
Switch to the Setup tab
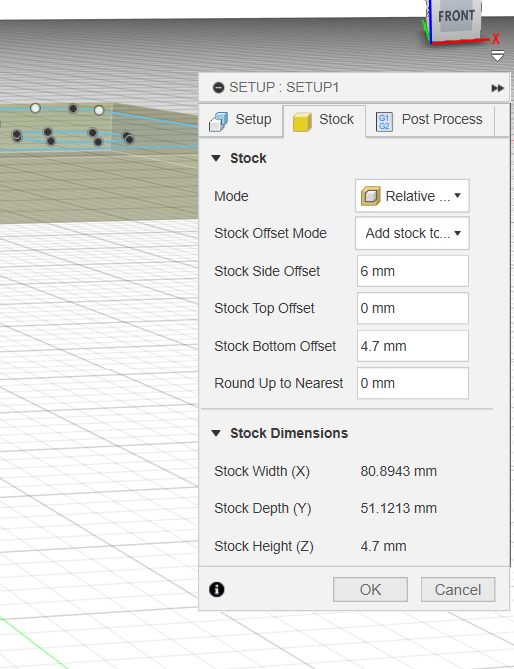pos(241,120)
